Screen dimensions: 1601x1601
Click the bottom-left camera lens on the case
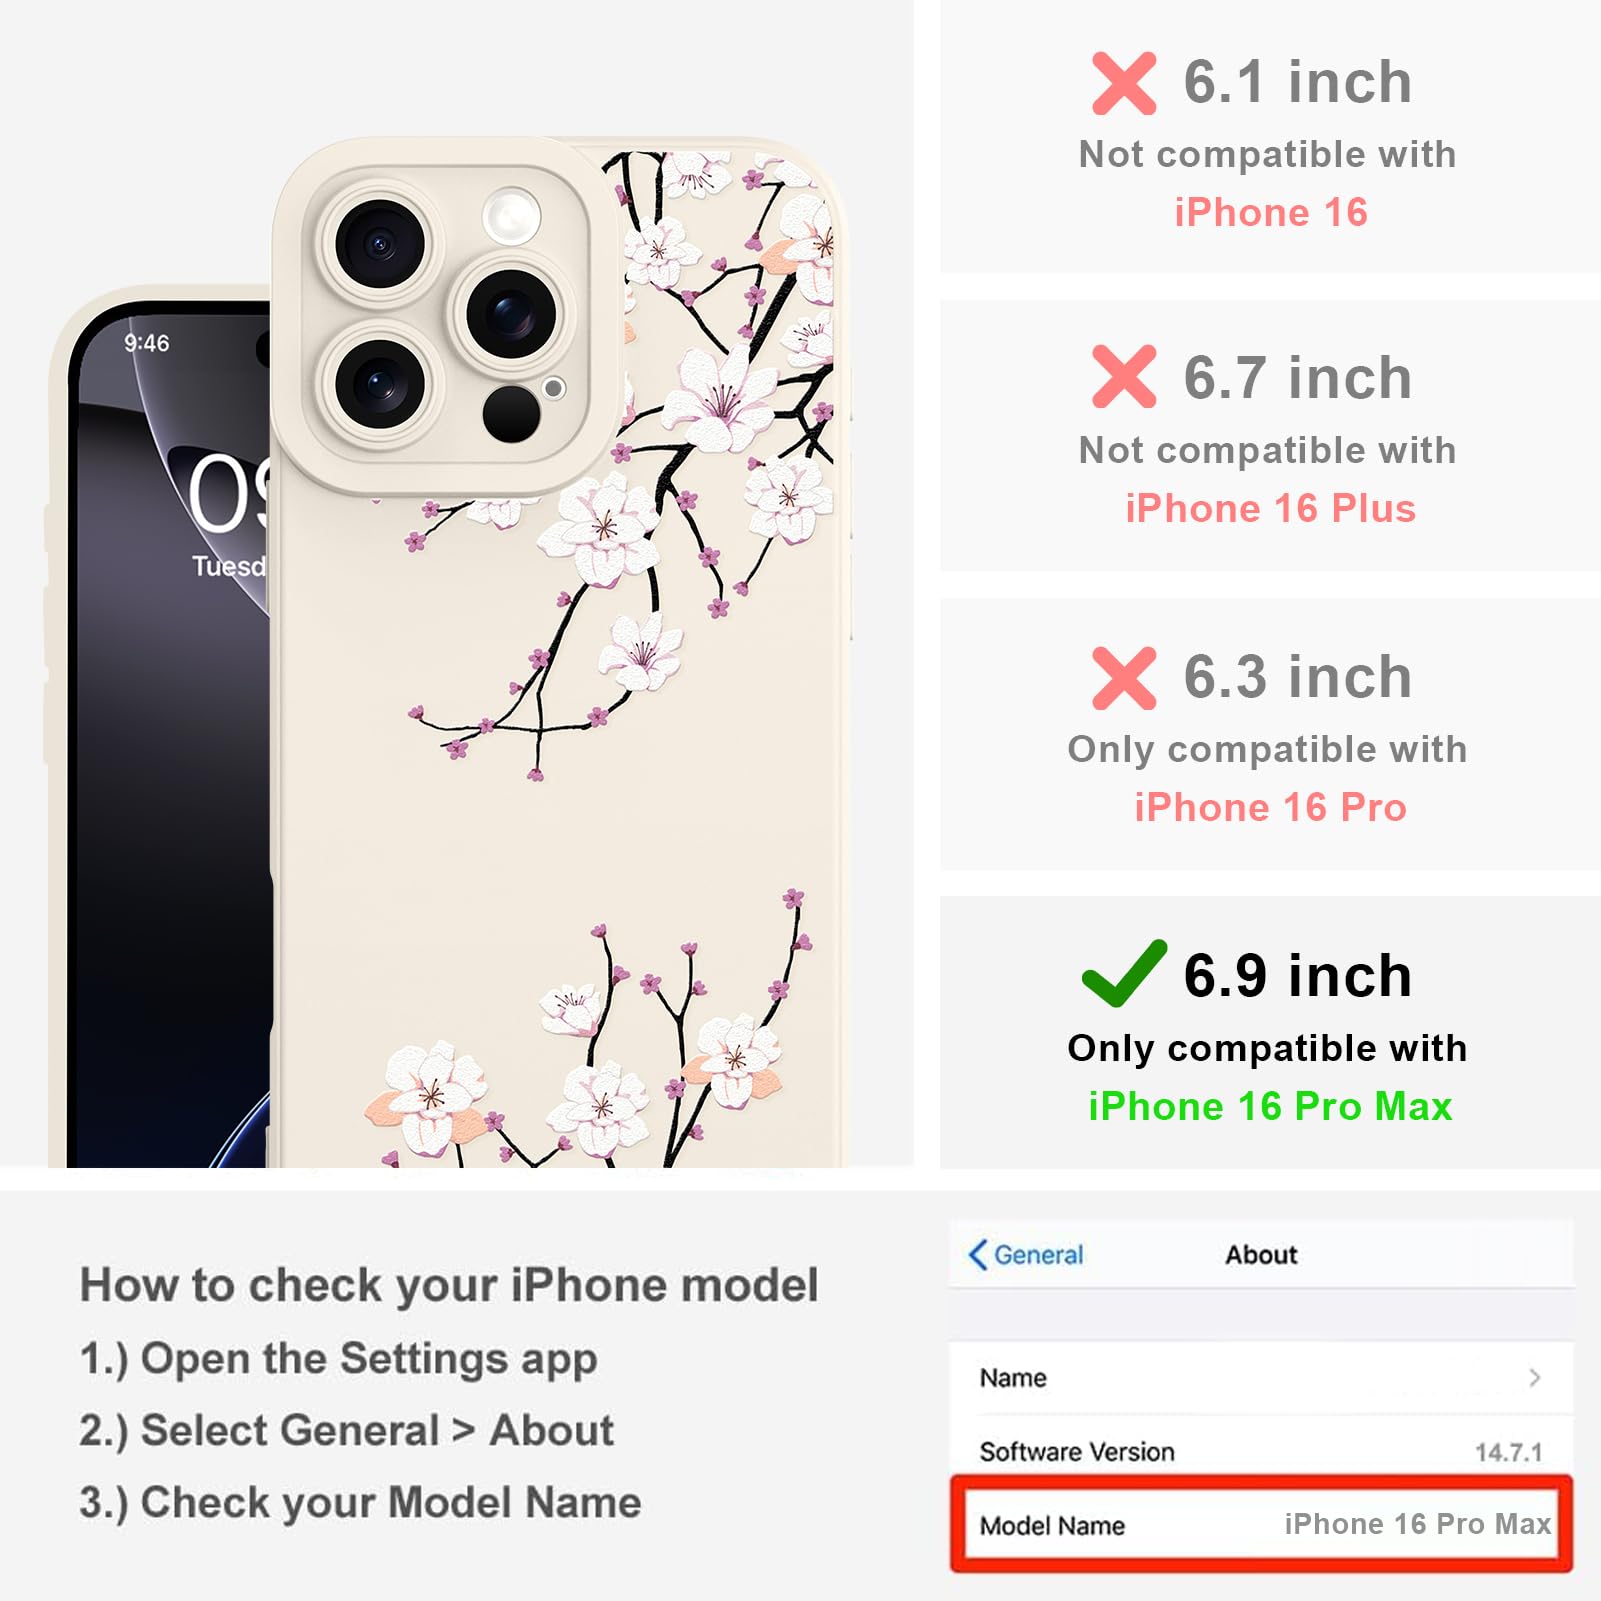(x=380, y=385)
